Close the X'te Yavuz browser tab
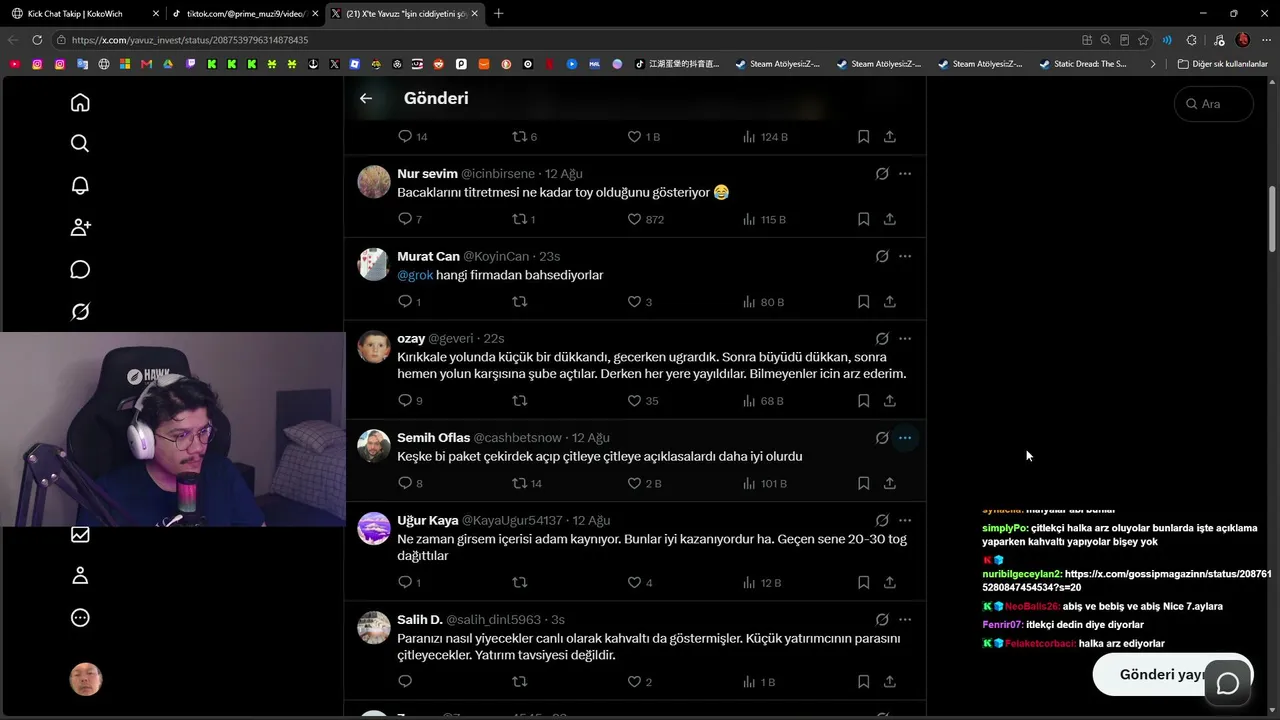Screen dimensions: 1280x720 474,14
